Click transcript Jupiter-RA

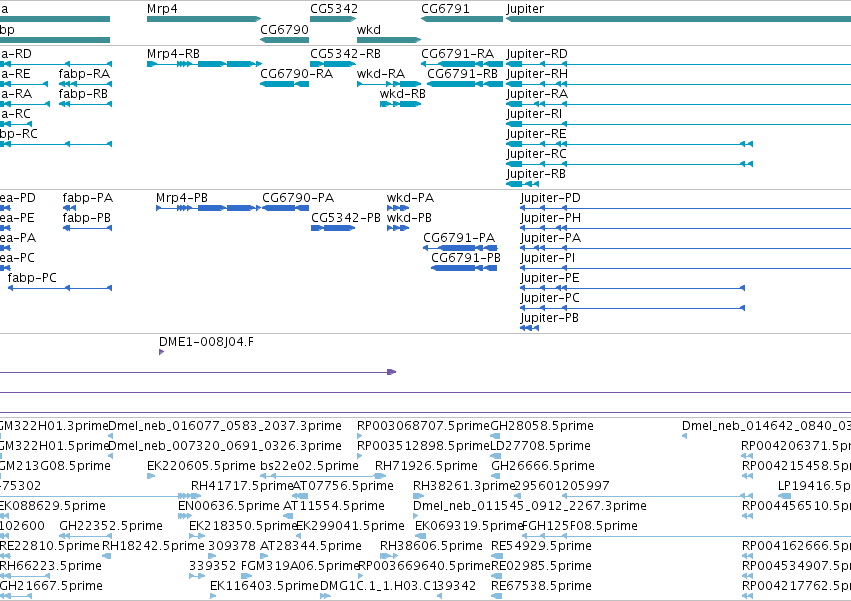(x=537, y=94)
